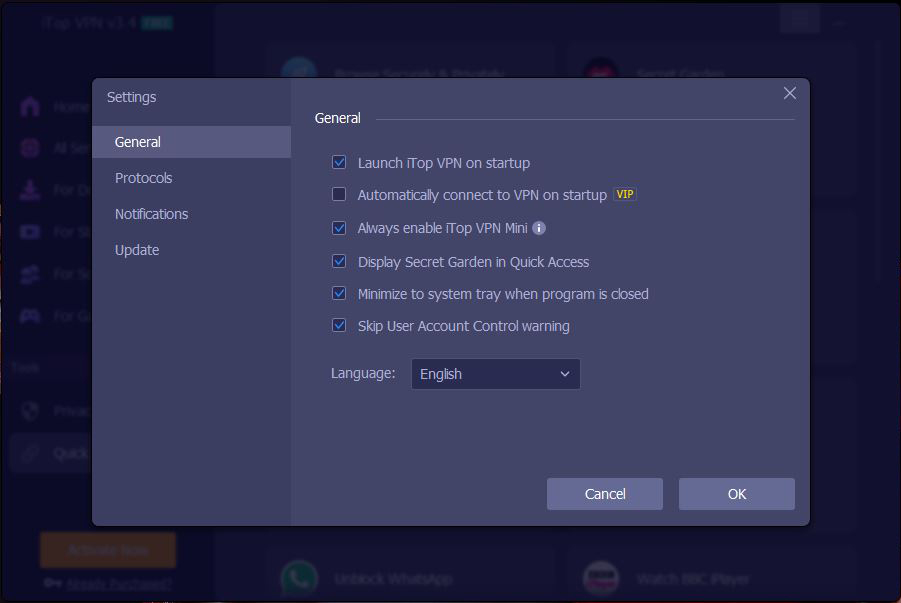Click the Privacy tool icon in sidebar

pyautogui.click(x=28, y=410)
